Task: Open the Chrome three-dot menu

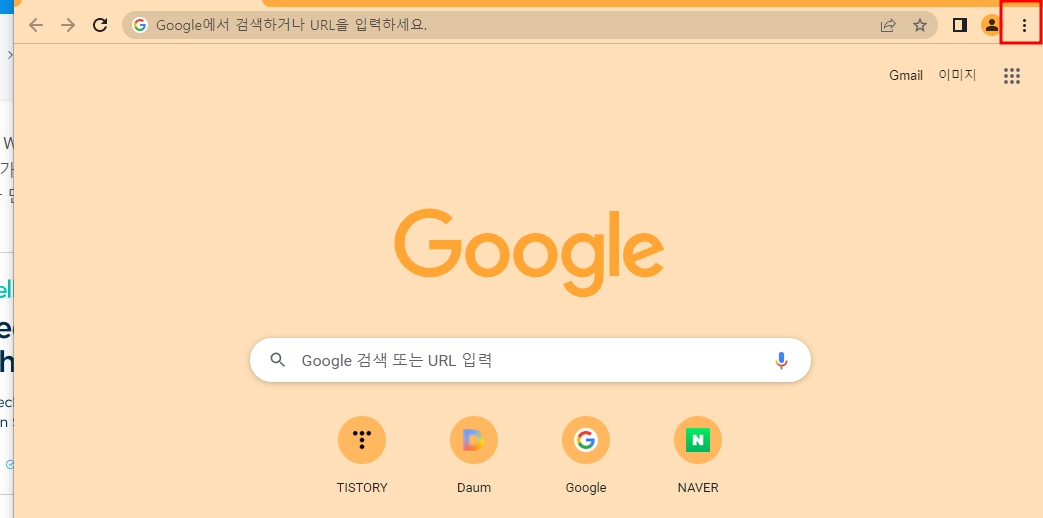Action: pos(1024,25)
